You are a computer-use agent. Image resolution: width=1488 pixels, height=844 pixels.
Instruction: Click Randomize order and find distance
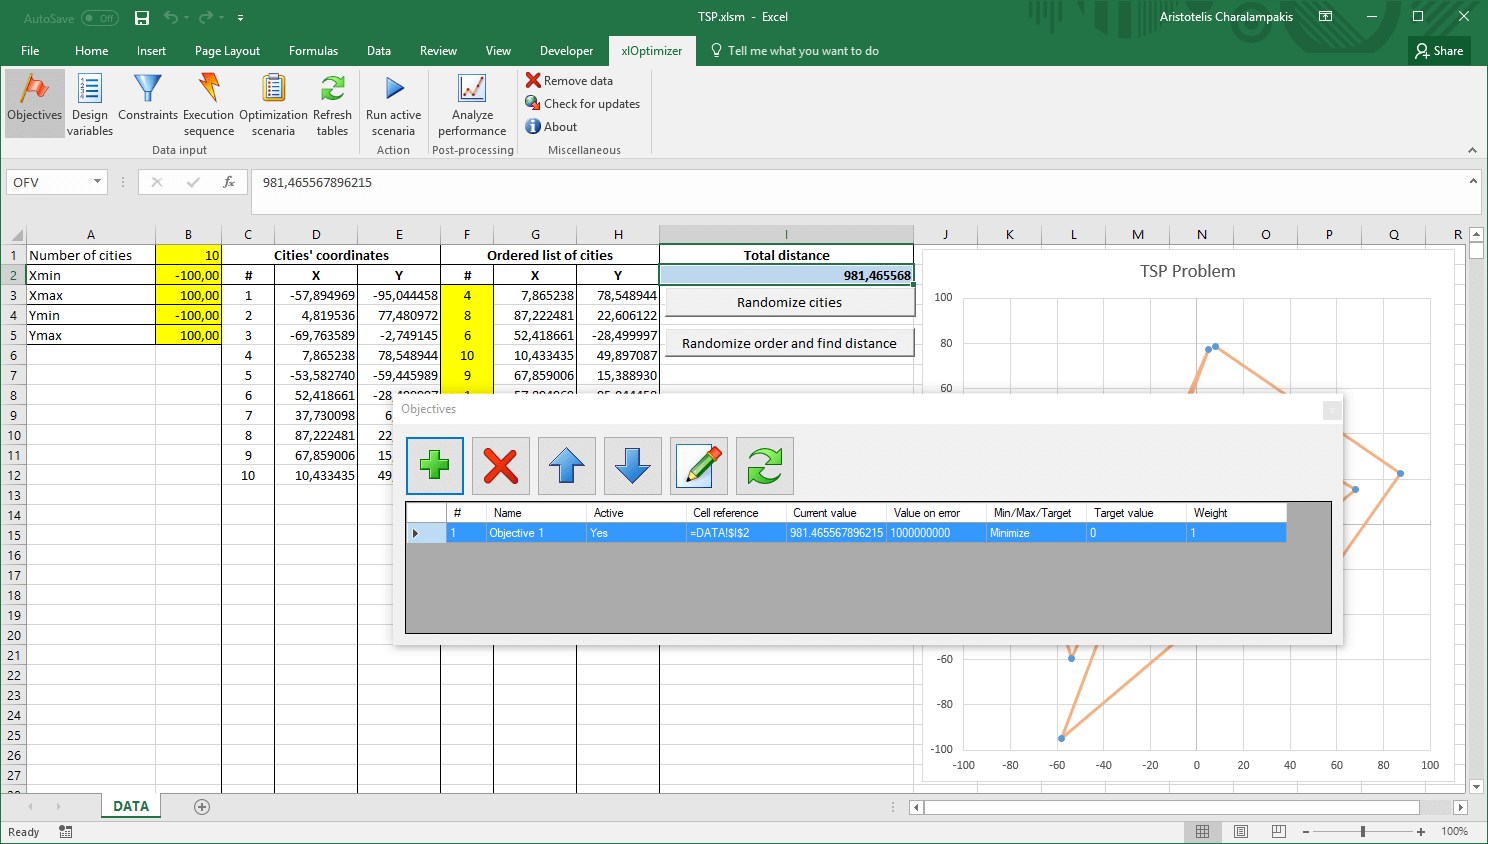[x=789, y=343]
